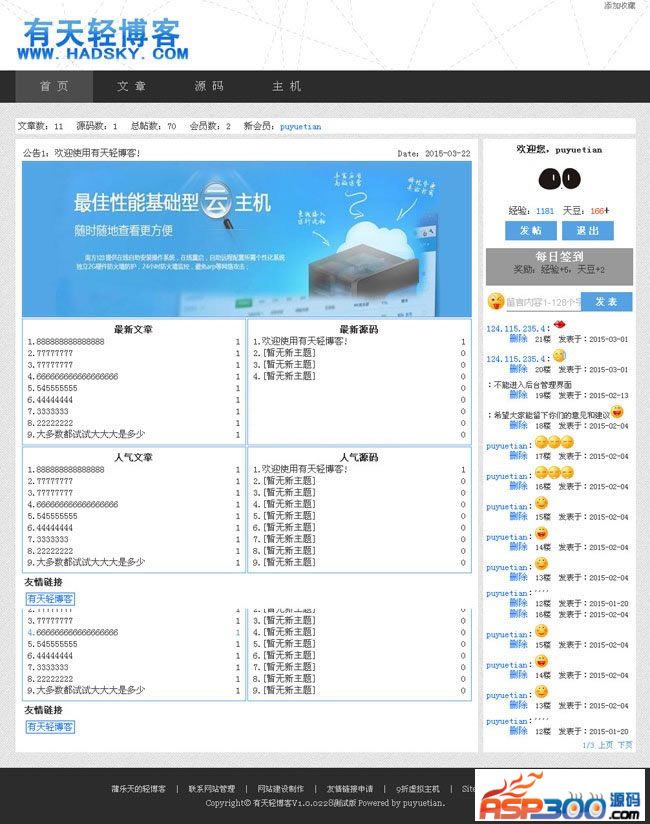Click the 1/3 page indicator text
Viewport: 650px width, 824px height.
(x=588, y=745)
